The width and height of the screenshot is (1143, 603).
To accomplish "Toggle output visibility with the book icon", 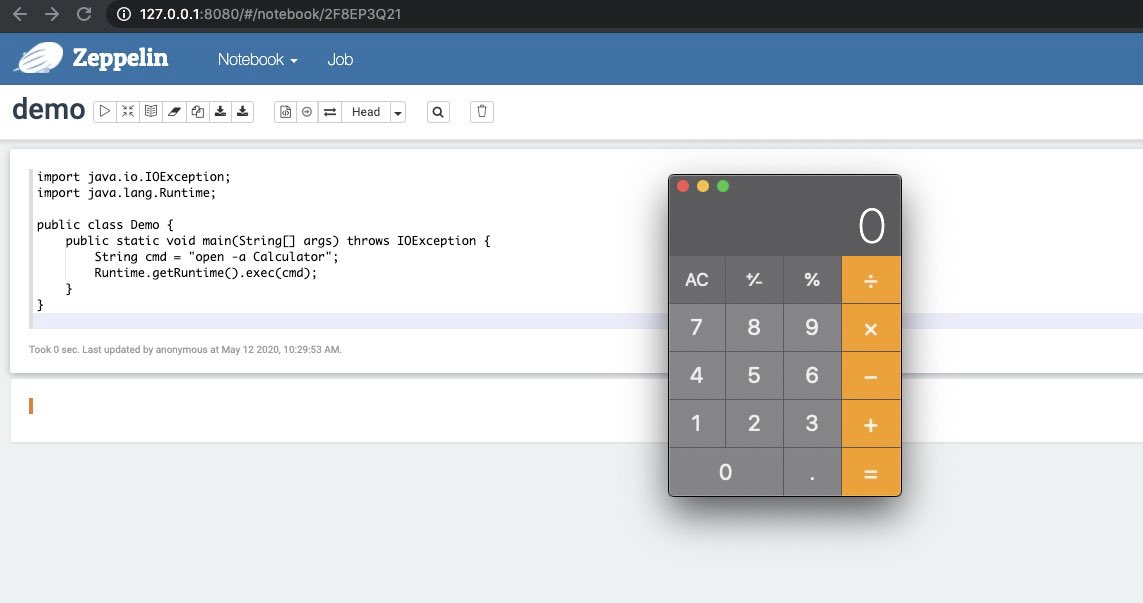I will point(151,112).
